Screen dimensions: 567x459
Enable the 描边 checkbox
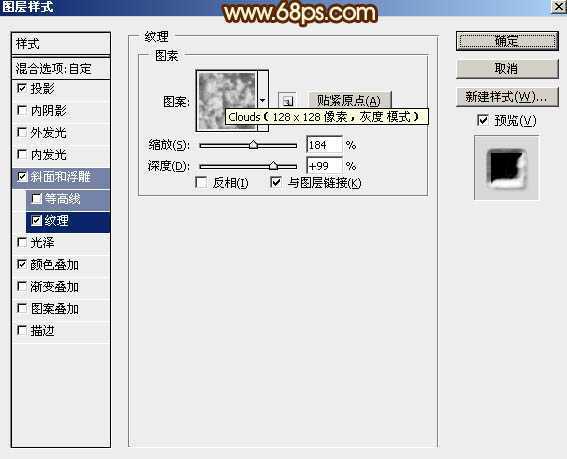tap(22, 330)
